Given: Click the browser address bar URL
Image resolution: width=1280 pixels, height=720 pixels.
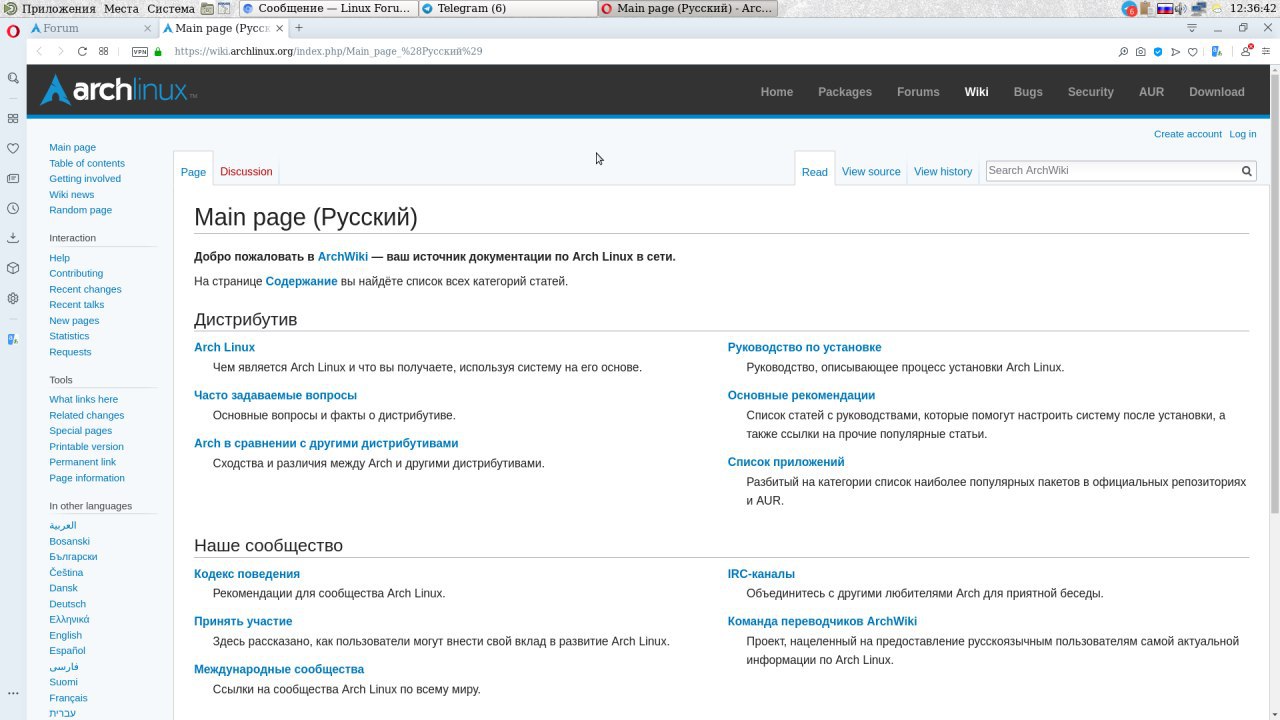Looking at the screenshot, I should pos(328,51).
